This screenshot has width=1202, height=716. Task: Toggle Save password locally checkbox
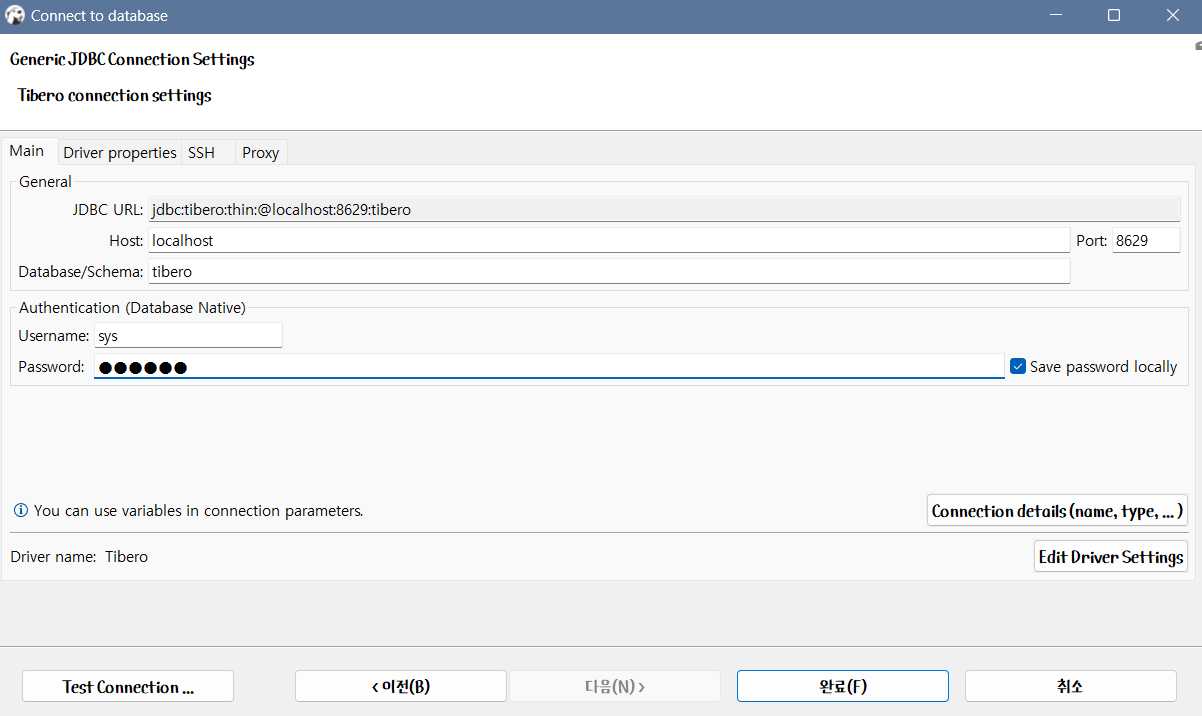point(1018,367)
